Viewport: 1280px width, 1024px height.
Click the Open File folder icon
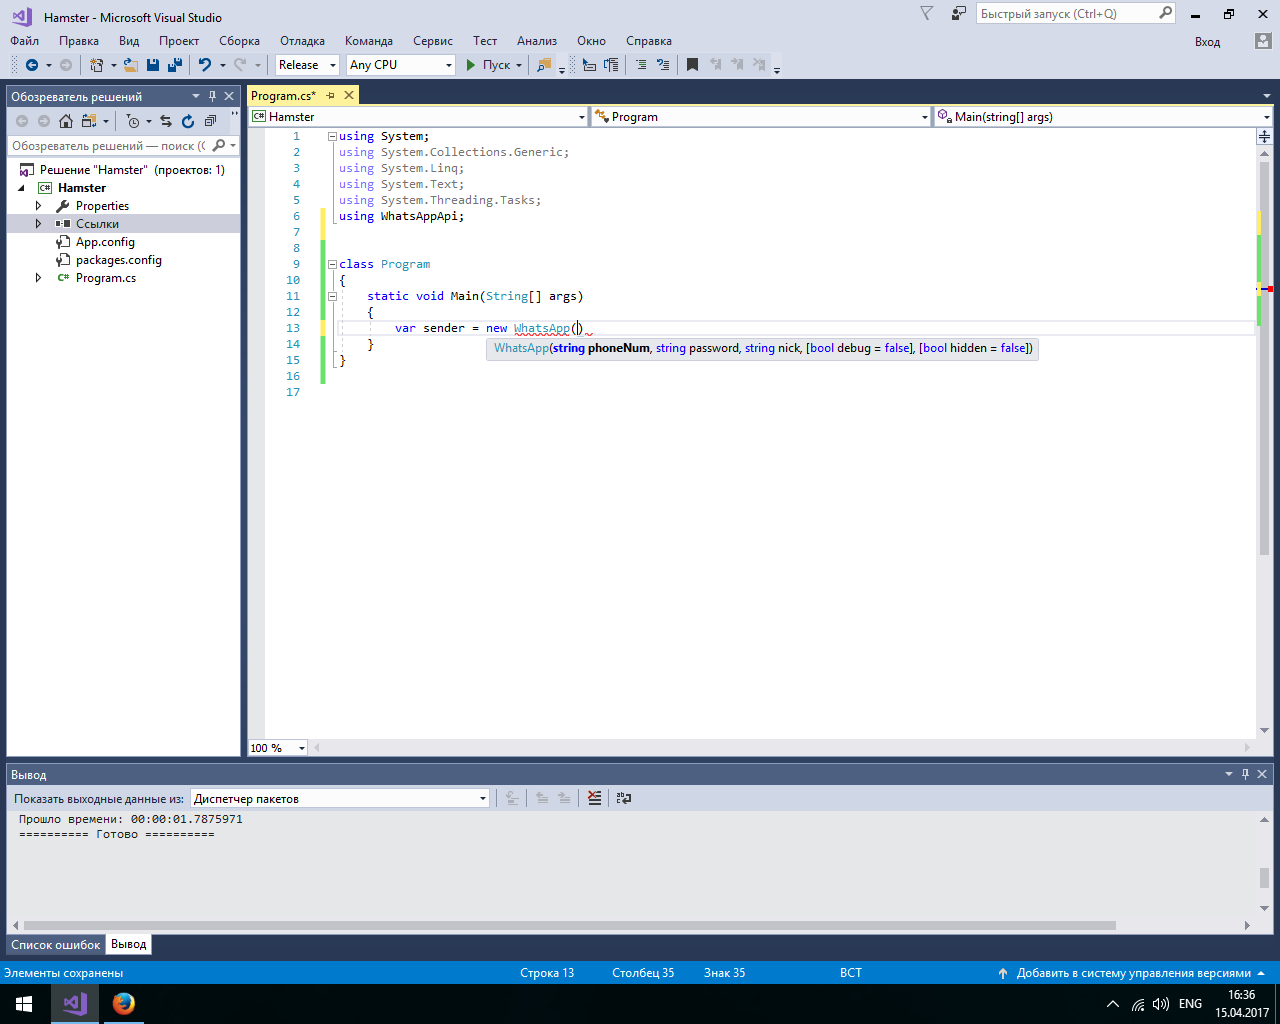(131, 65)
